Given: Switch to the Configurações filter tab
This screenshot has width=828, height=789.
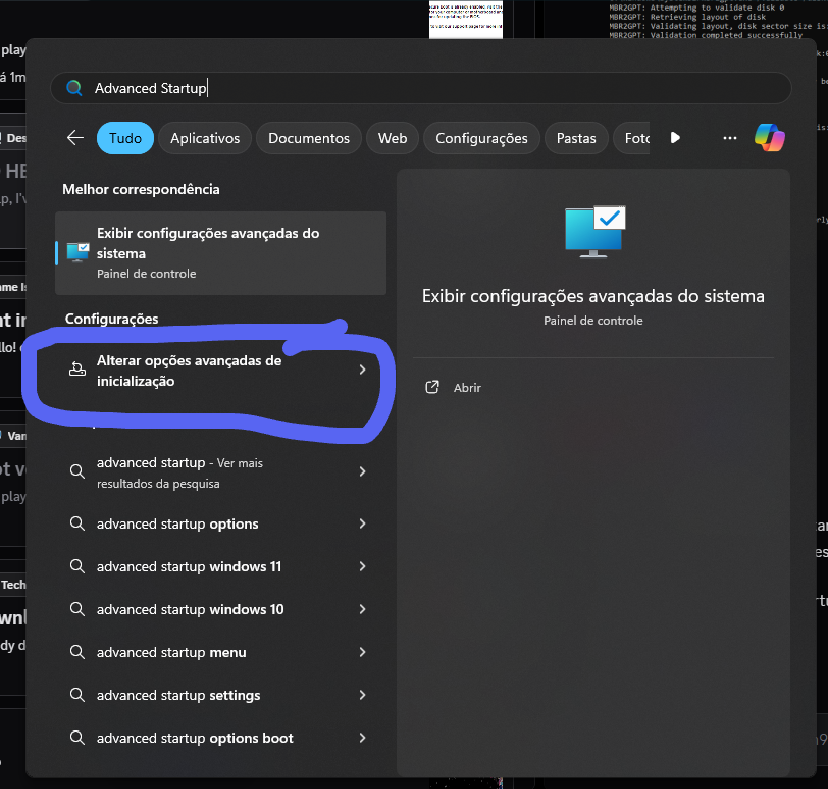Looking at the screenshot, I should coord(481,138).
